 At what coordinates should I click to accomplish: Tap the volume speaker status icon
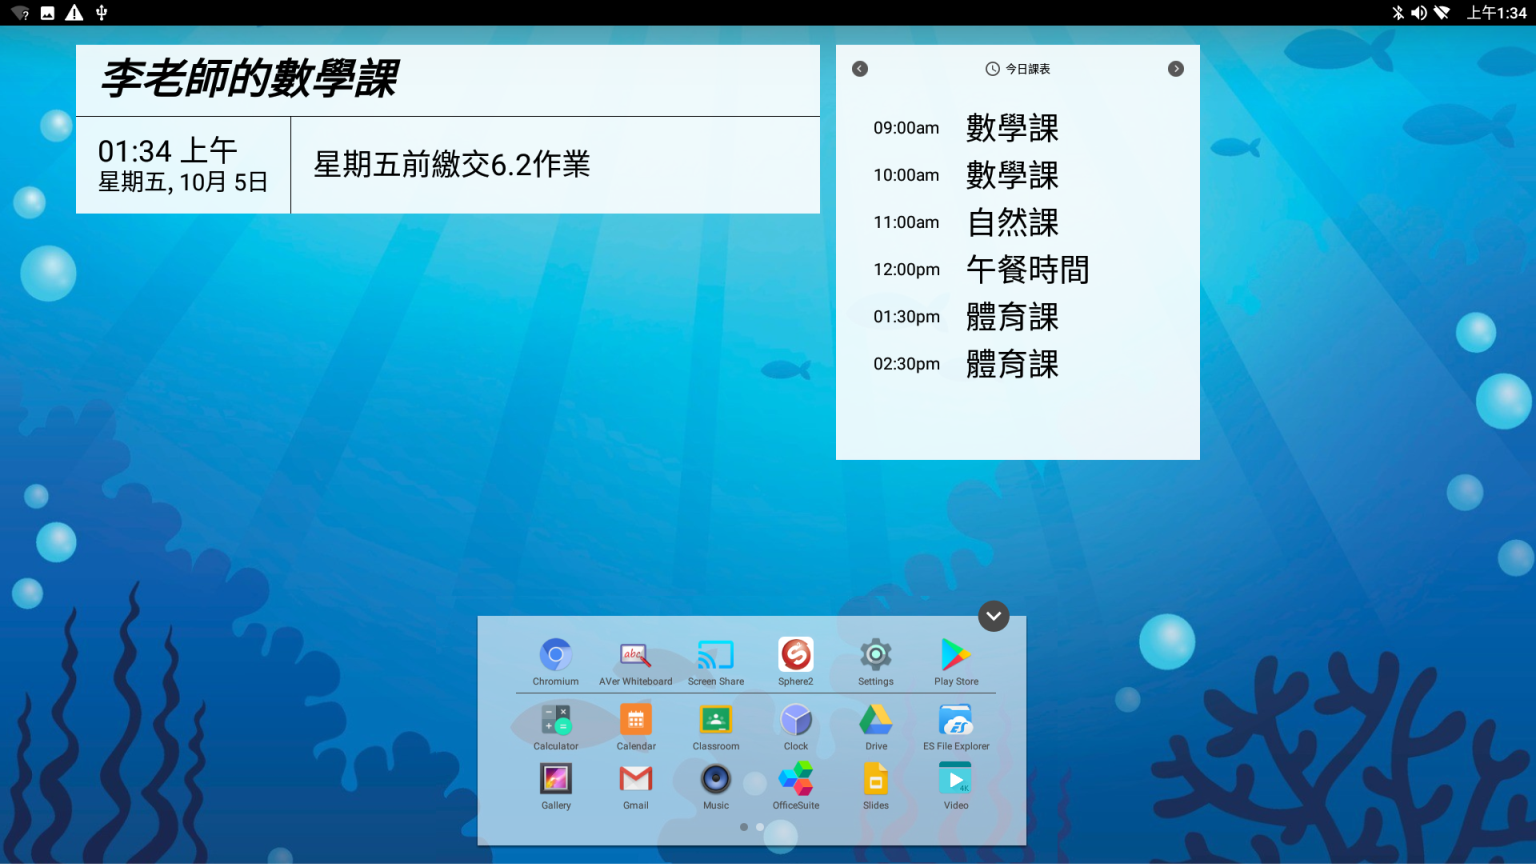pos(1419,13)
